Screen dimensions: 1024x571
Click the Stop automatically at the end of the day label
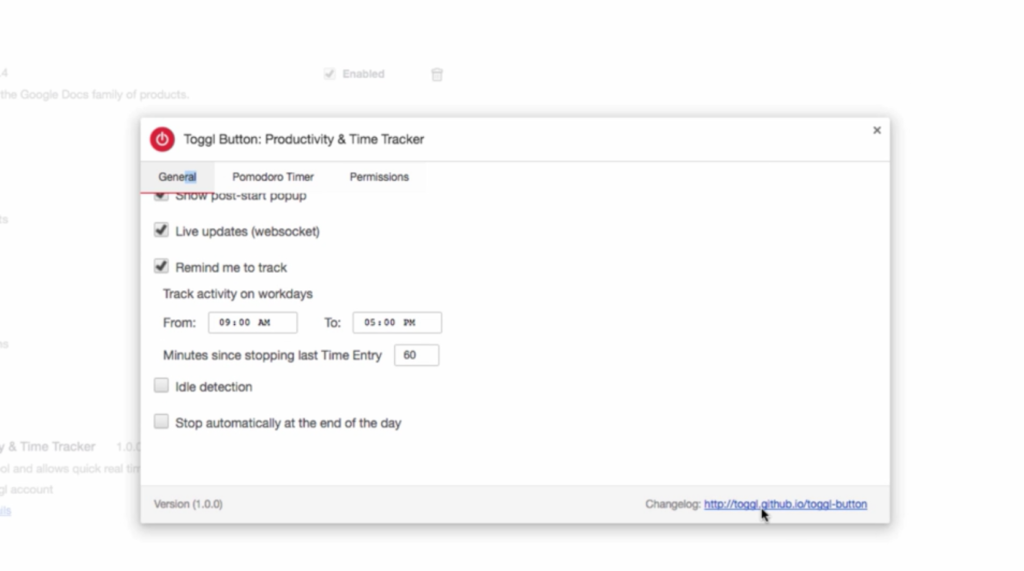click(288, 423)
